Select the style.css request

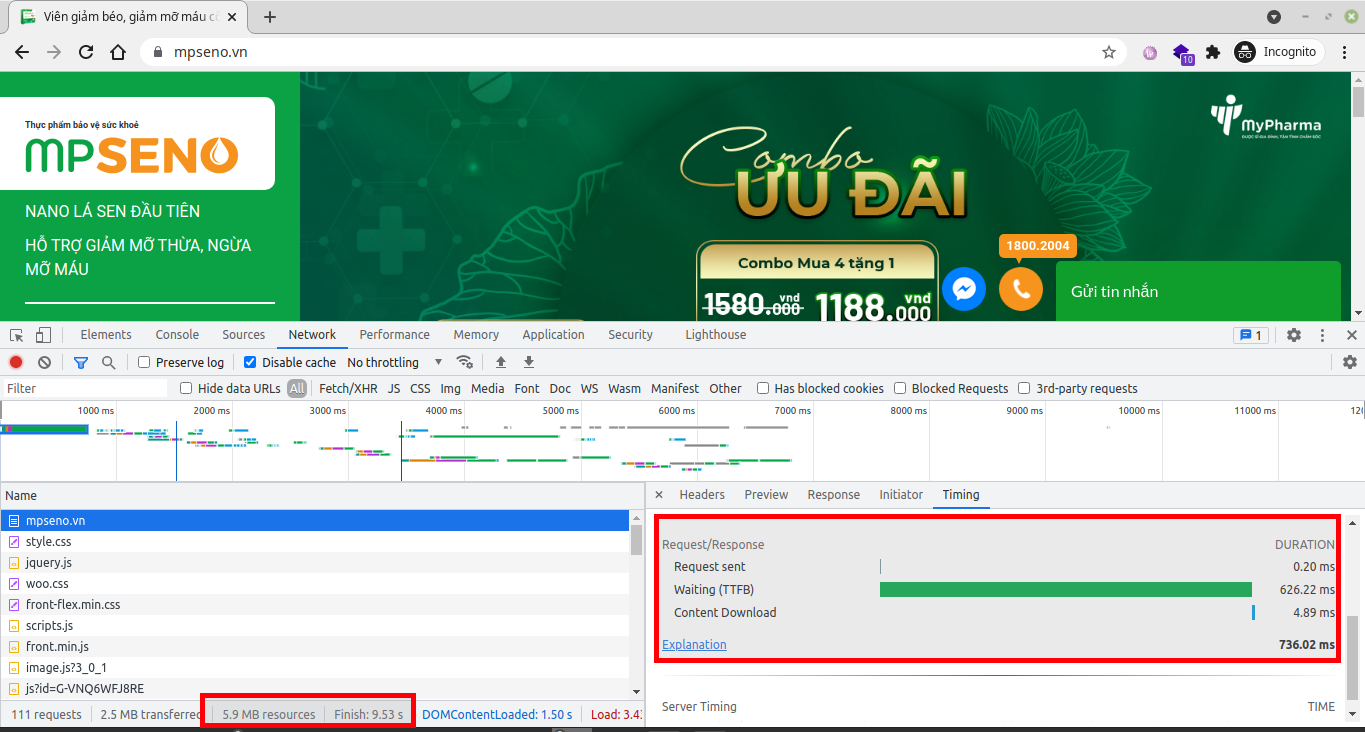pos(315,541)
